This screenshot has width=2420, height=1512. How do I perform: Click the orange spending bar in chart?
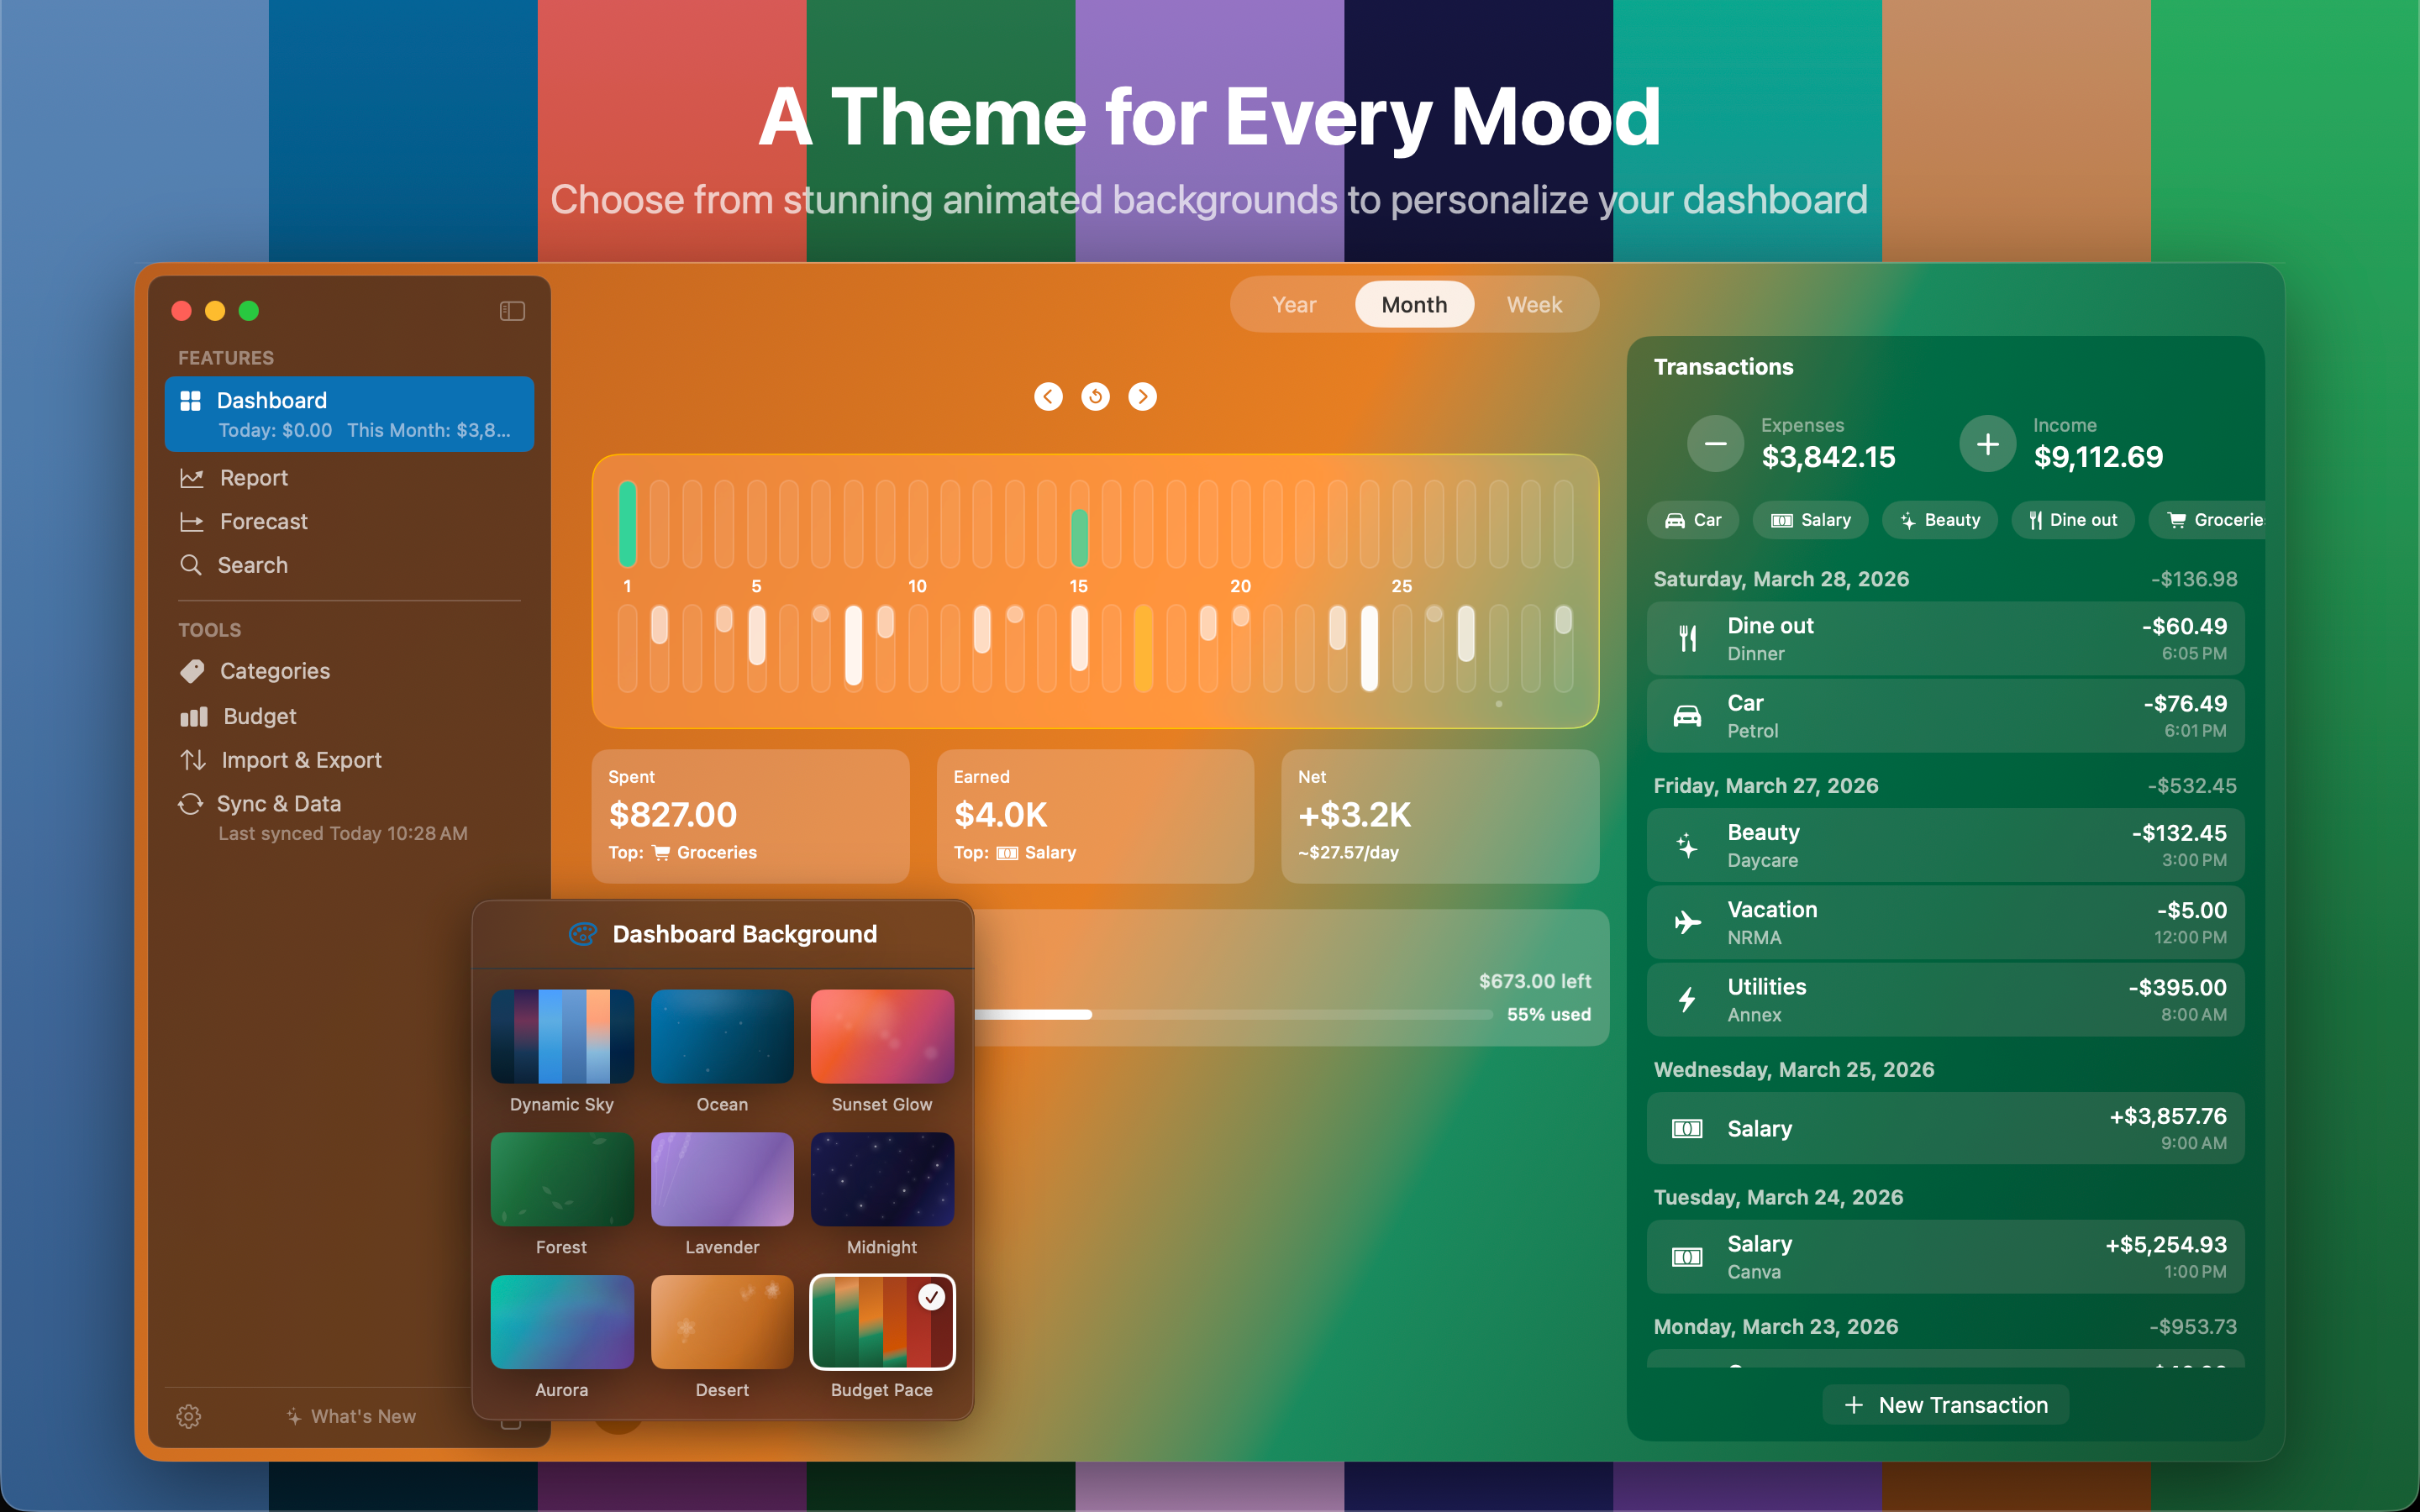pyautogui.click(x=1143, y=647)
